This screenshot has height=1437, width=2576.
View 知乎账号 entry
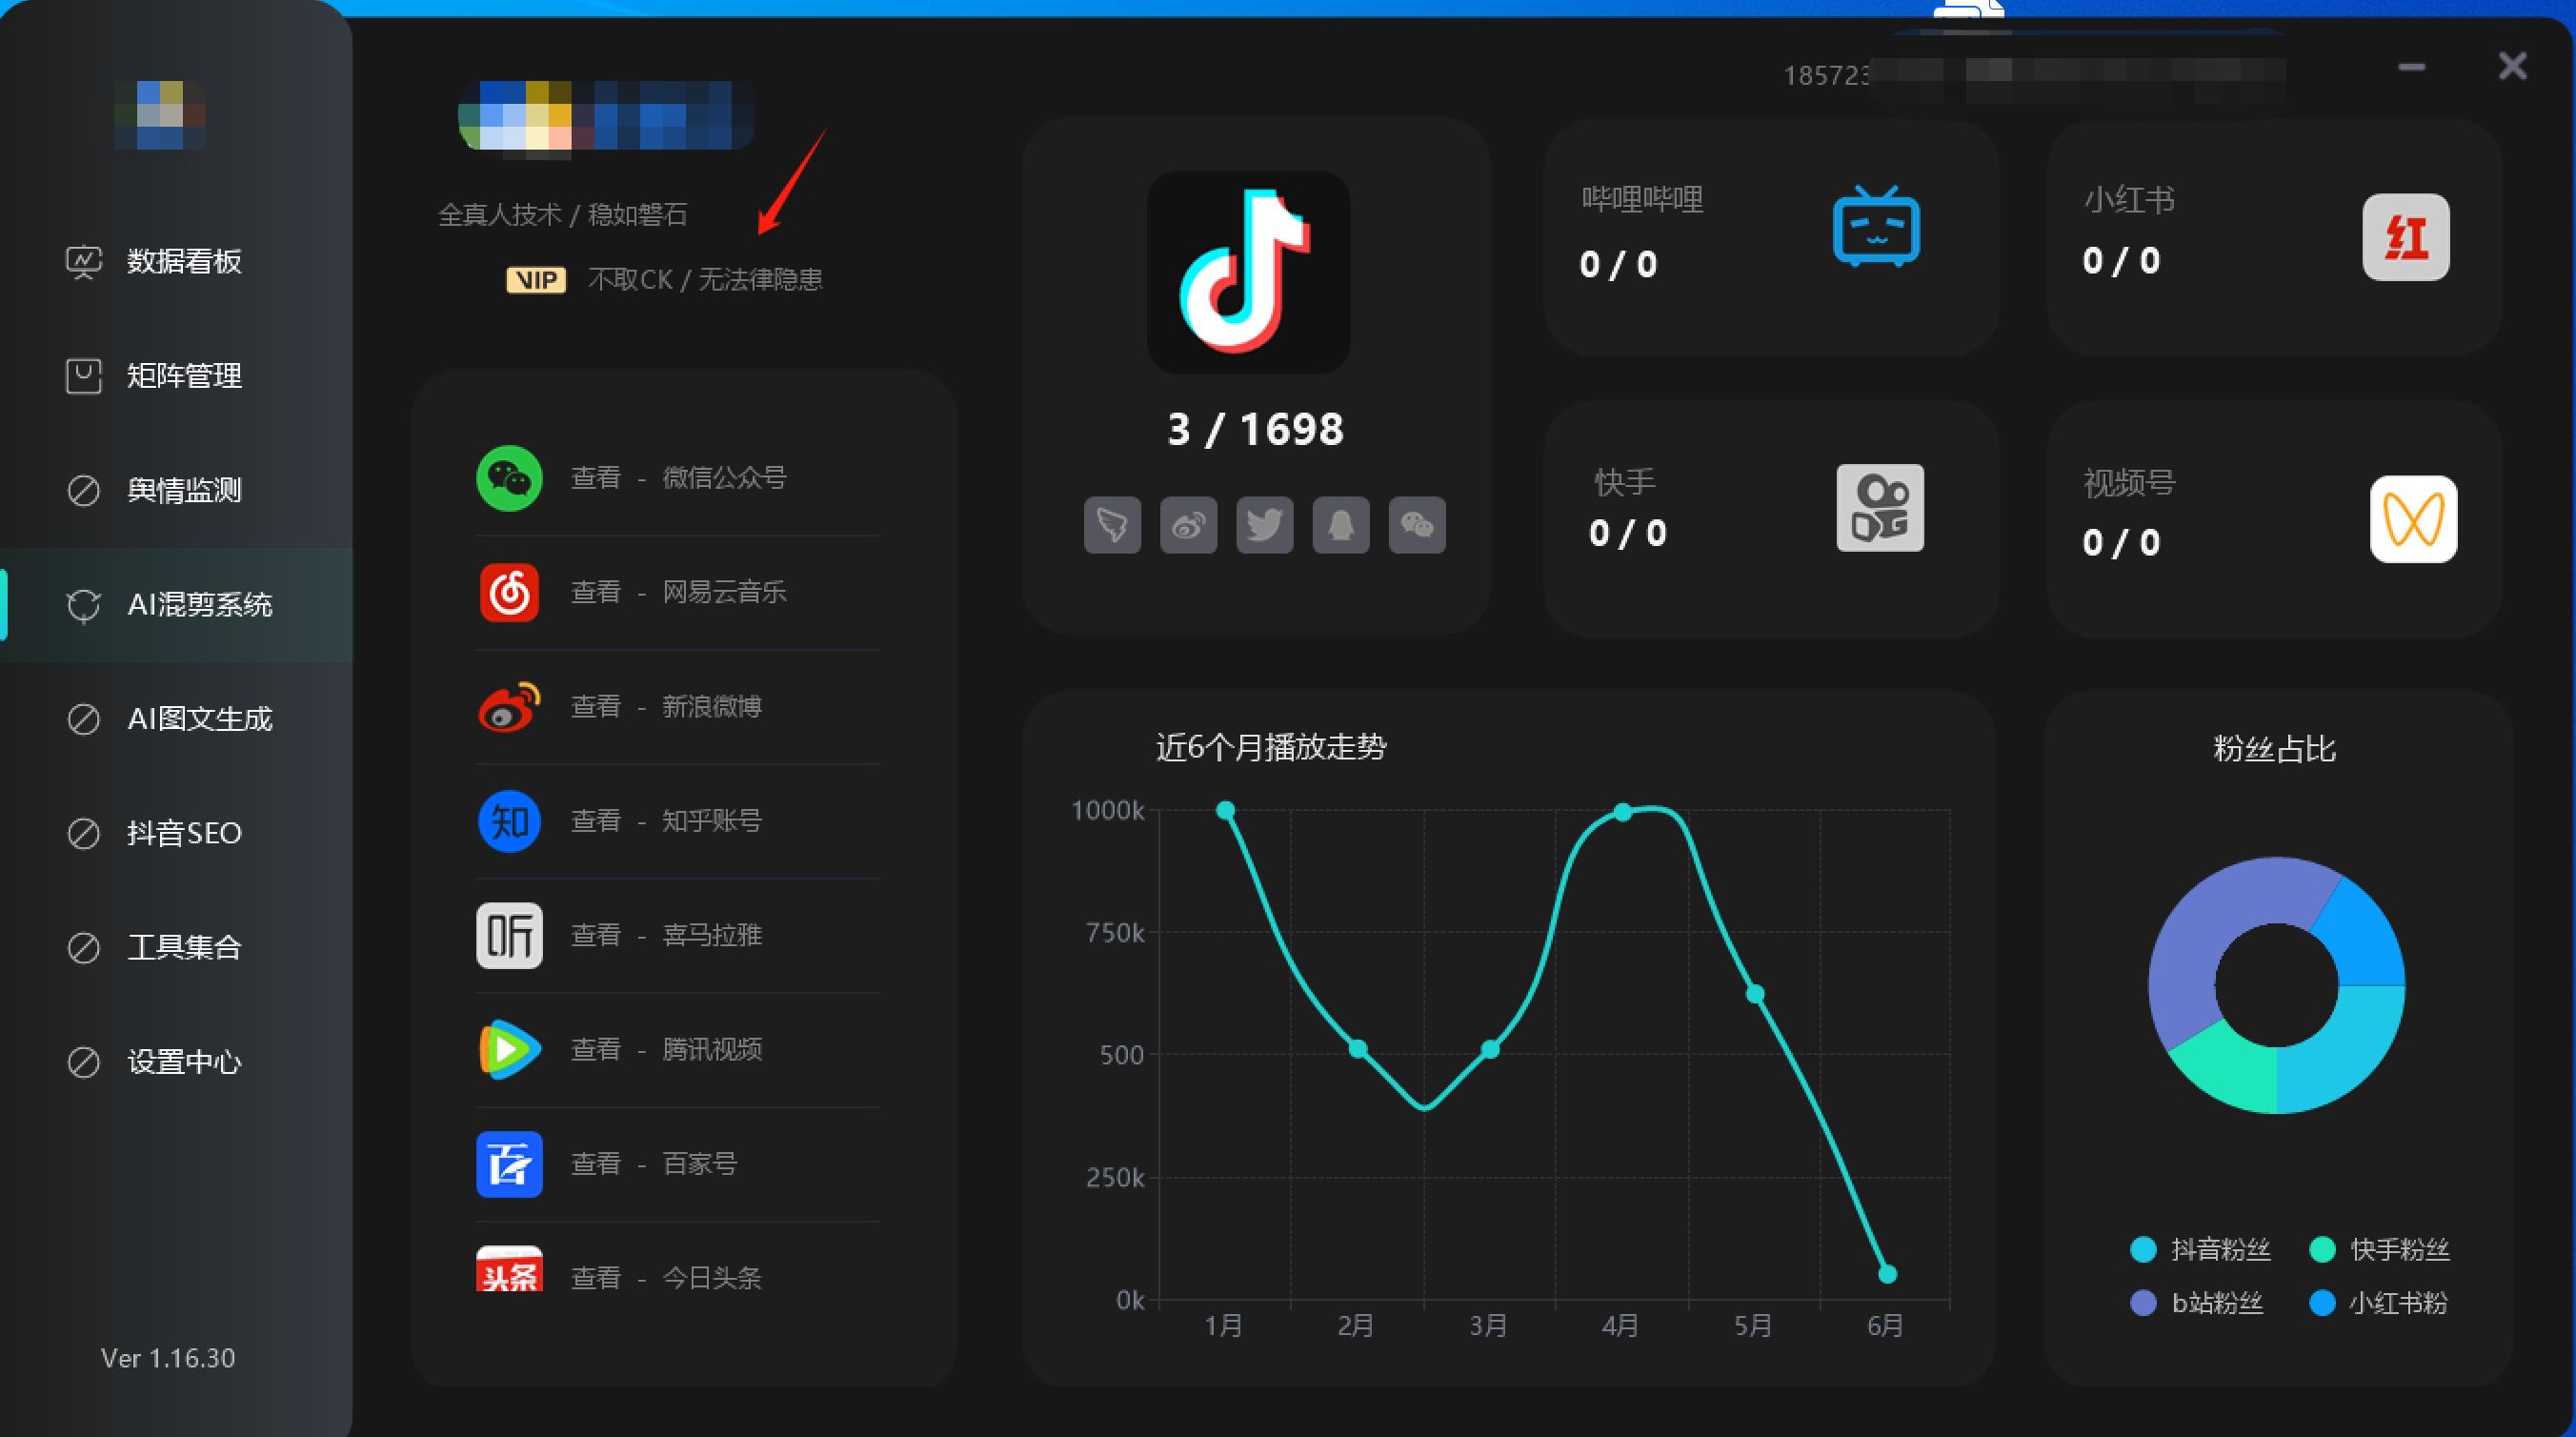click(x=666, y=821)
